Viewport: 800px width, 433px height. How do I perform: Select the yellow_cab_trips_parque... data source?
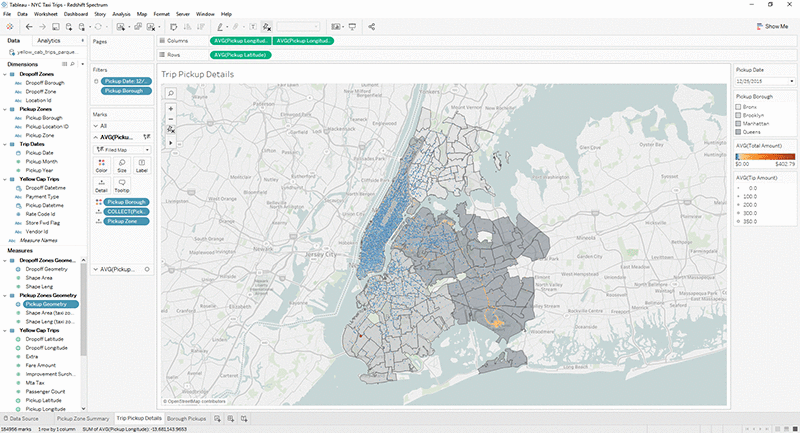(x=43, y=52)
